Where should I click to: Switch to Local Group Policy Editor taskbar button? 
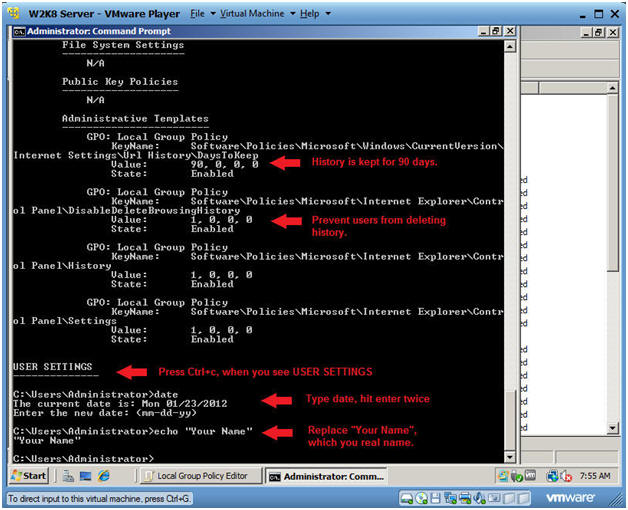pyautogui.click(x=200, y=476)
